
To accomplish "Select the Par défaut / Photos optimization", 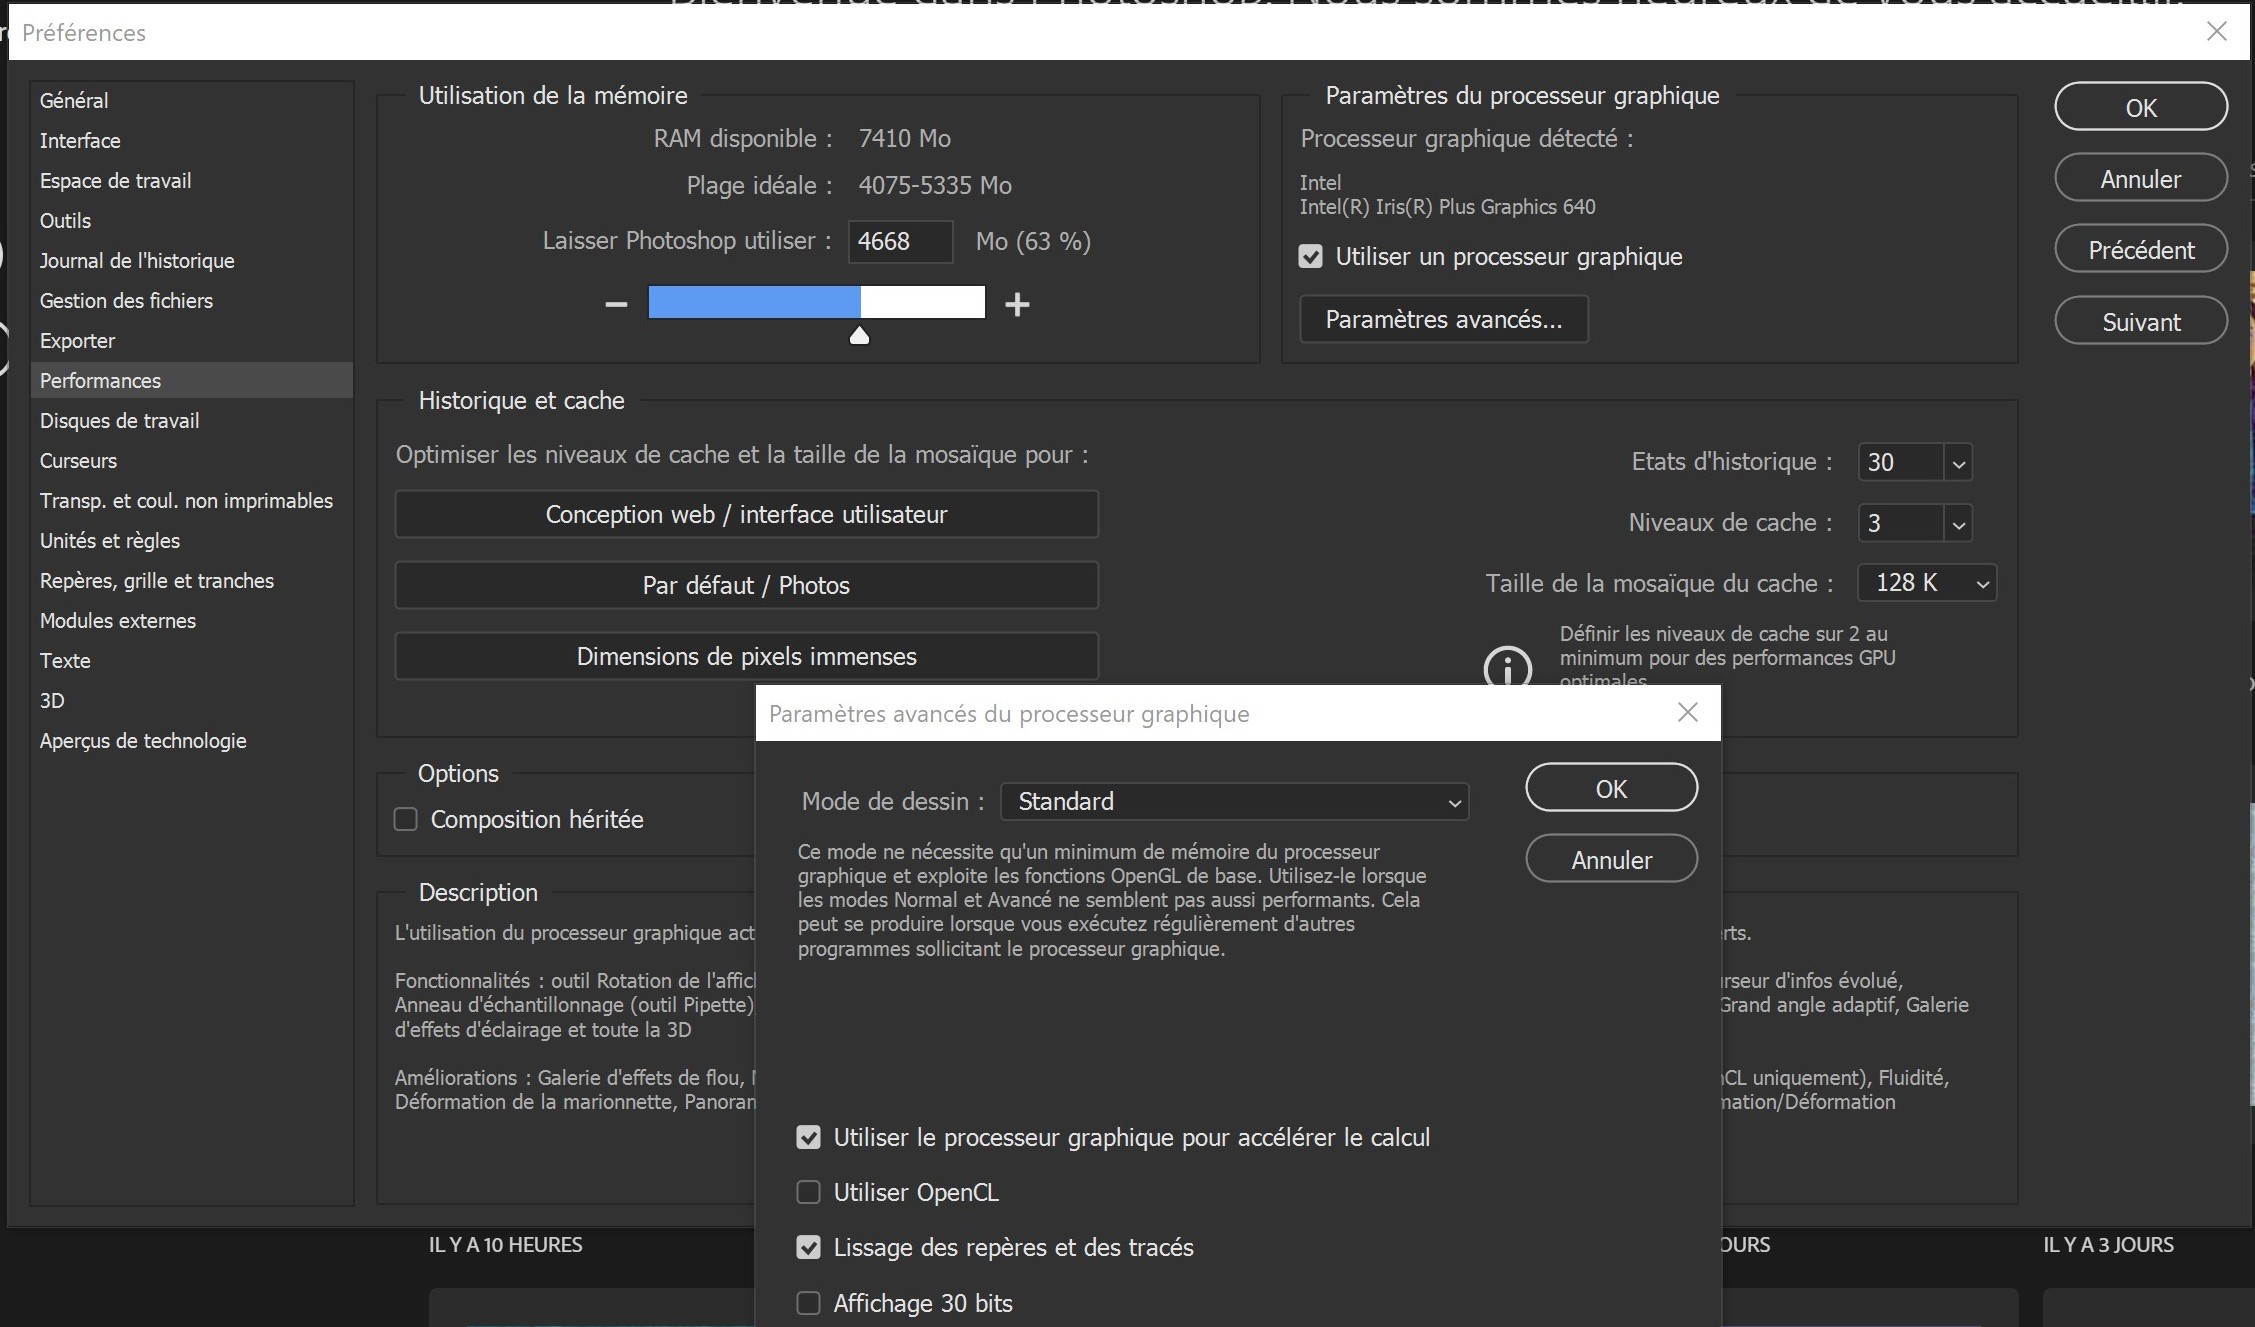I will tap(746, 585).
